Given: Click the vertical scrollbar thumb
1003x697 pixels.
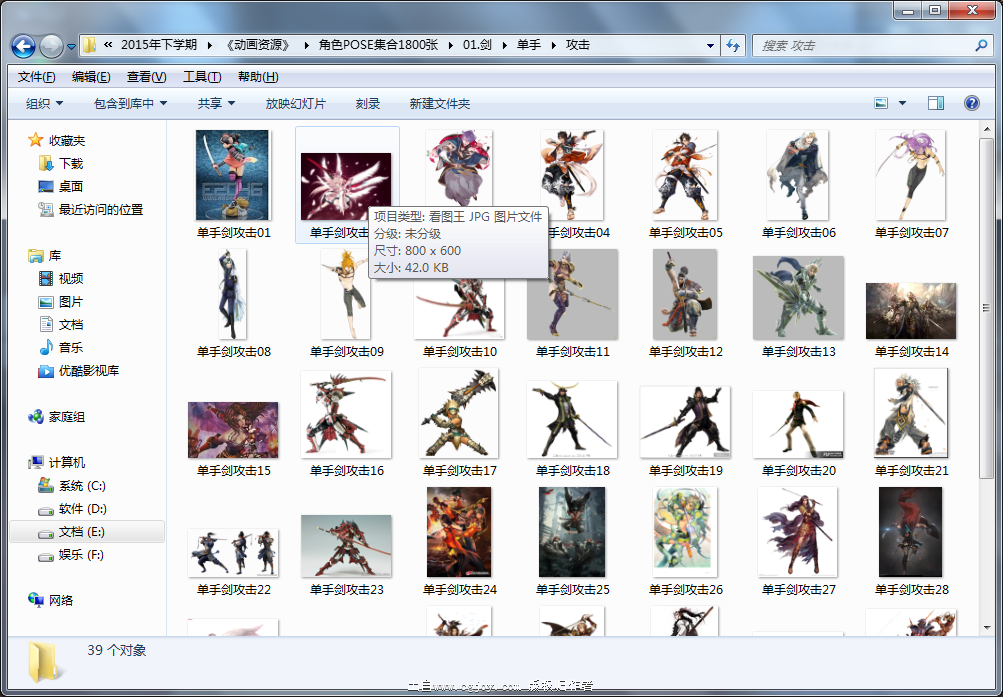Looking at the screenshot, I should pyautogui.click(x=986, y=308).
